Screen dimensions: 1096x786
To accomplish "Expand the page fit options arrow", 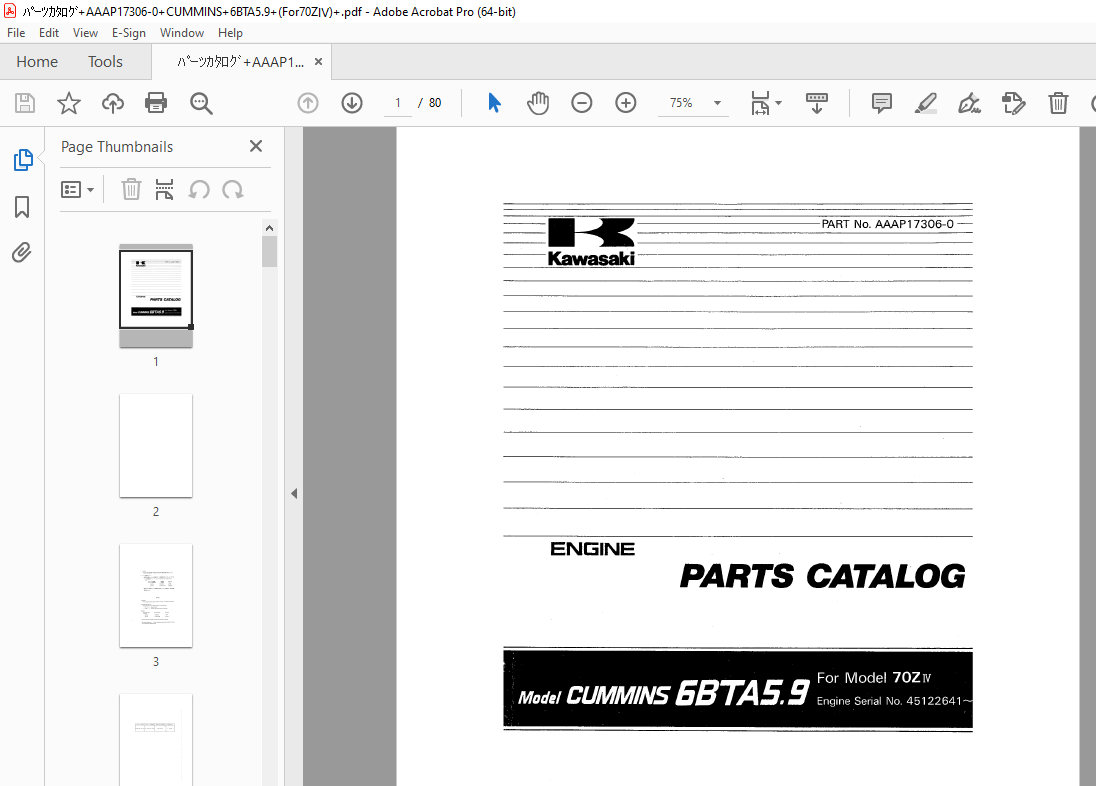I will pyautogui.click(x=779, y=103).
